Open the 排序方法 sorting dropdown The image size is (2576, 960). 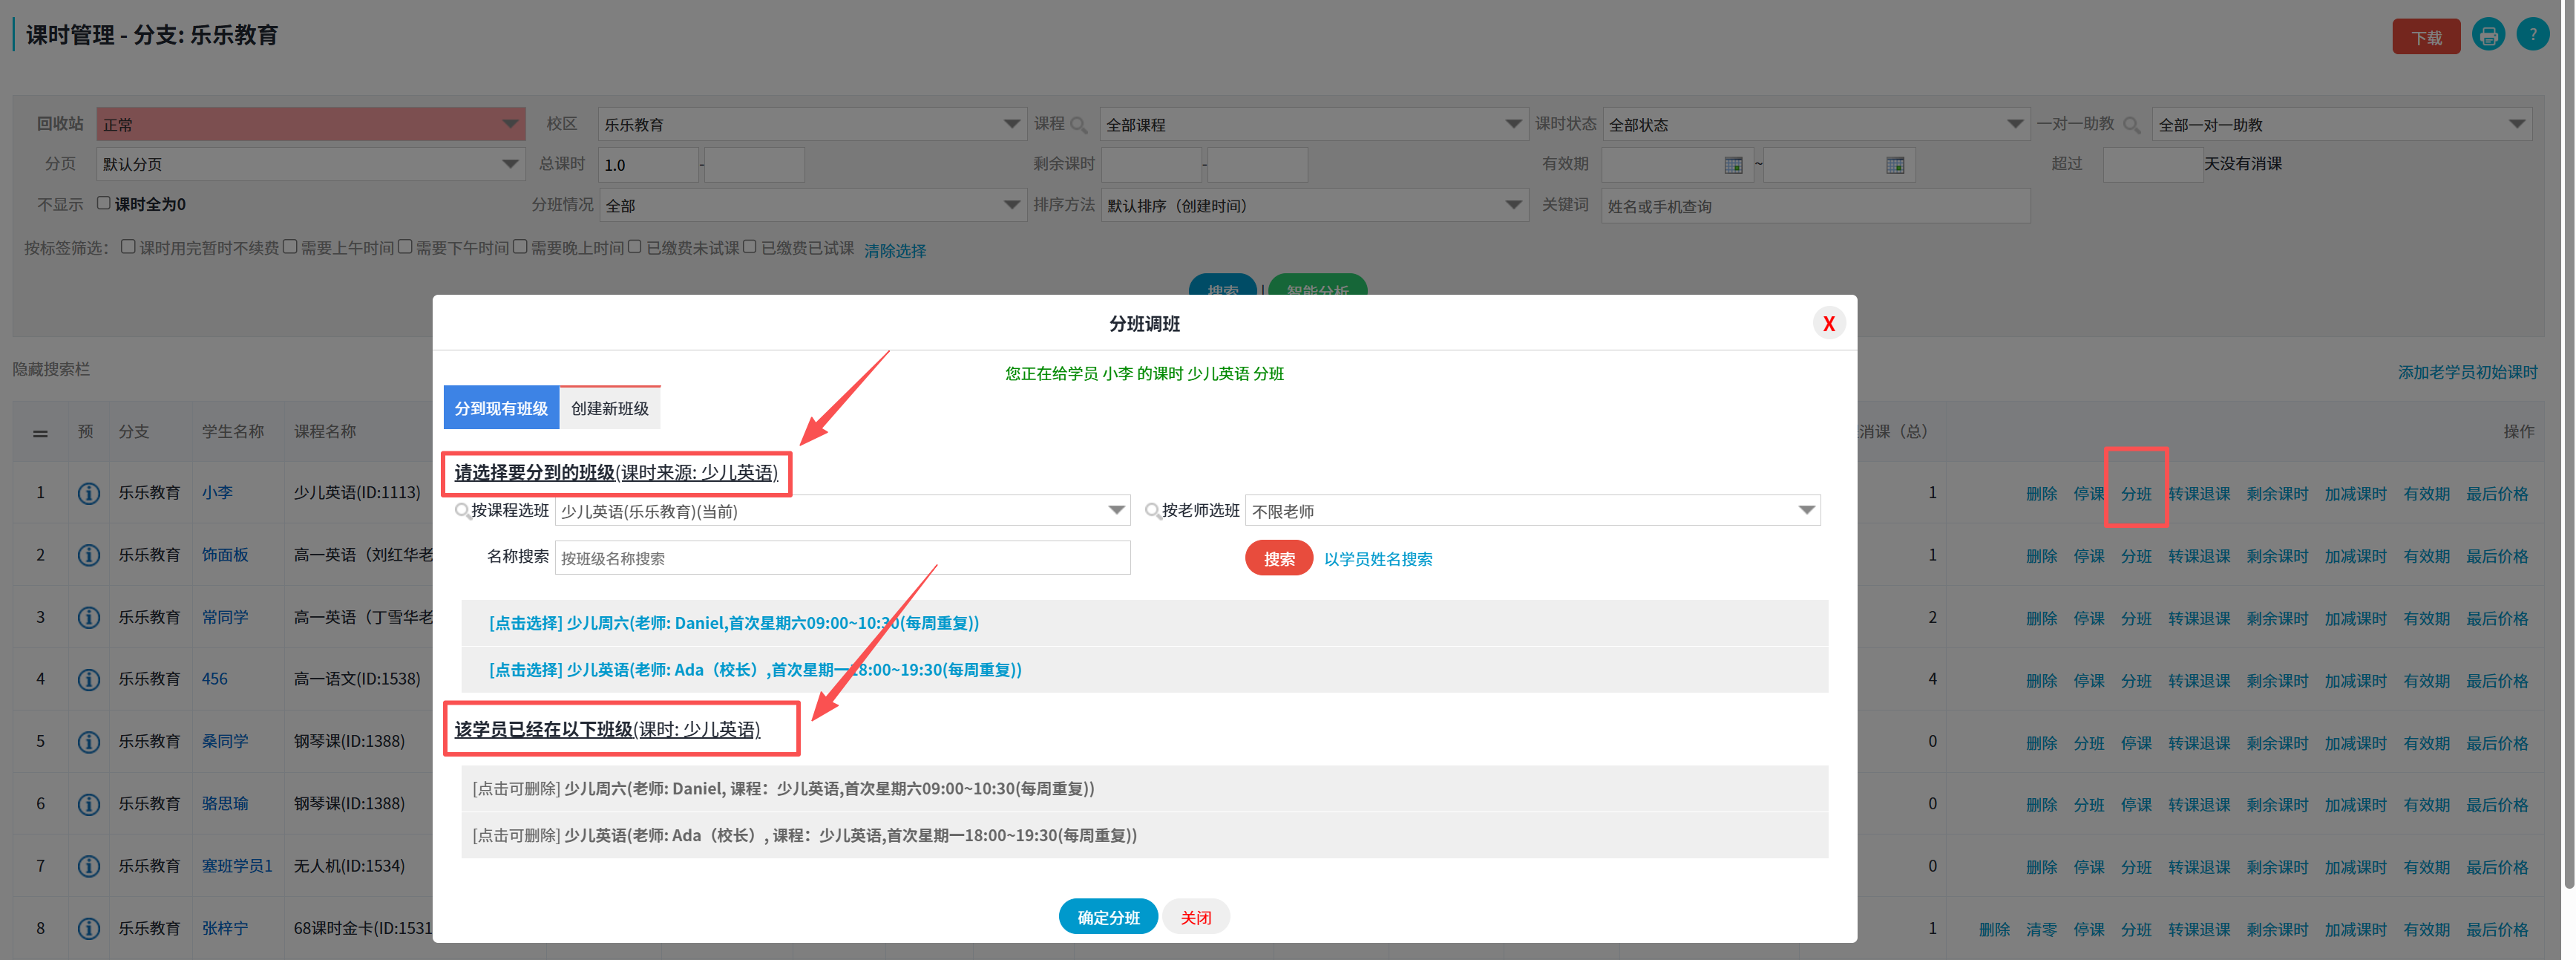pos(1512,204)
